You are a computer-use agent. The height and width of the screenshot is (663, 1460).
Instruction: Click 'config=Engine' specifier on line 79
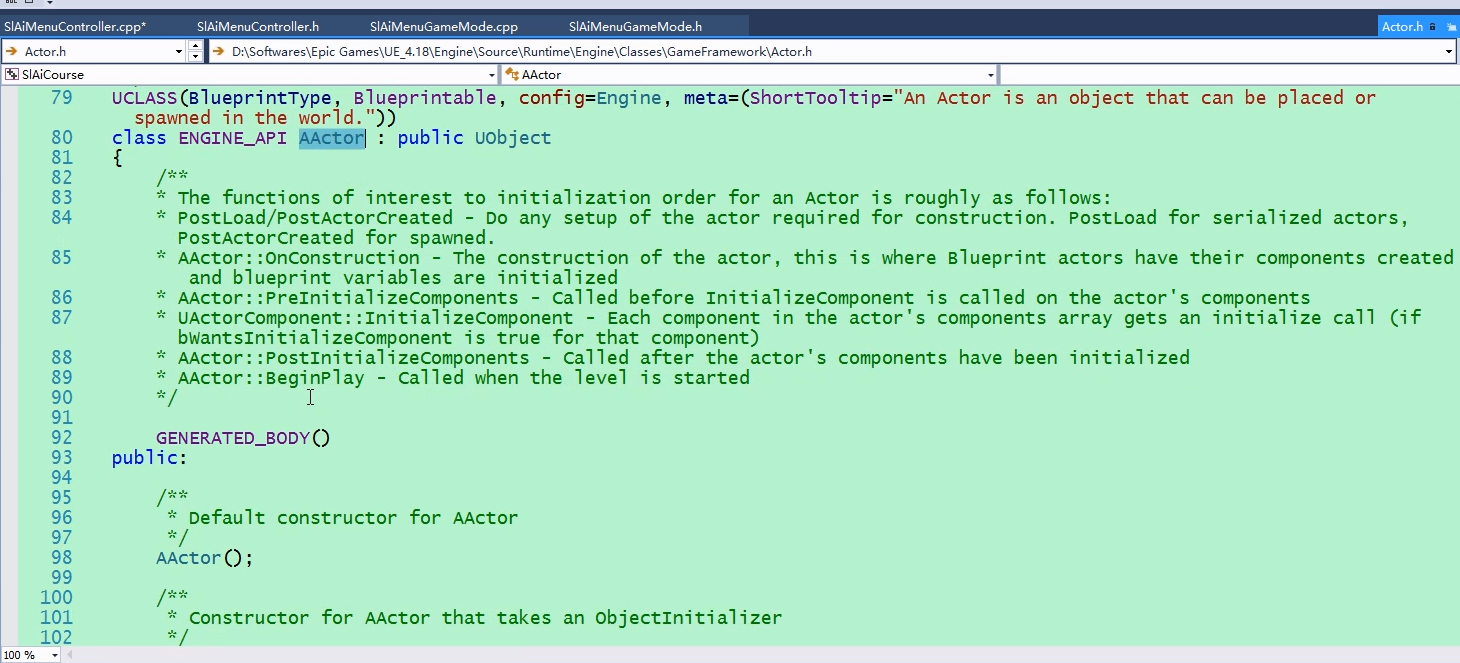[x=590, y=98]
